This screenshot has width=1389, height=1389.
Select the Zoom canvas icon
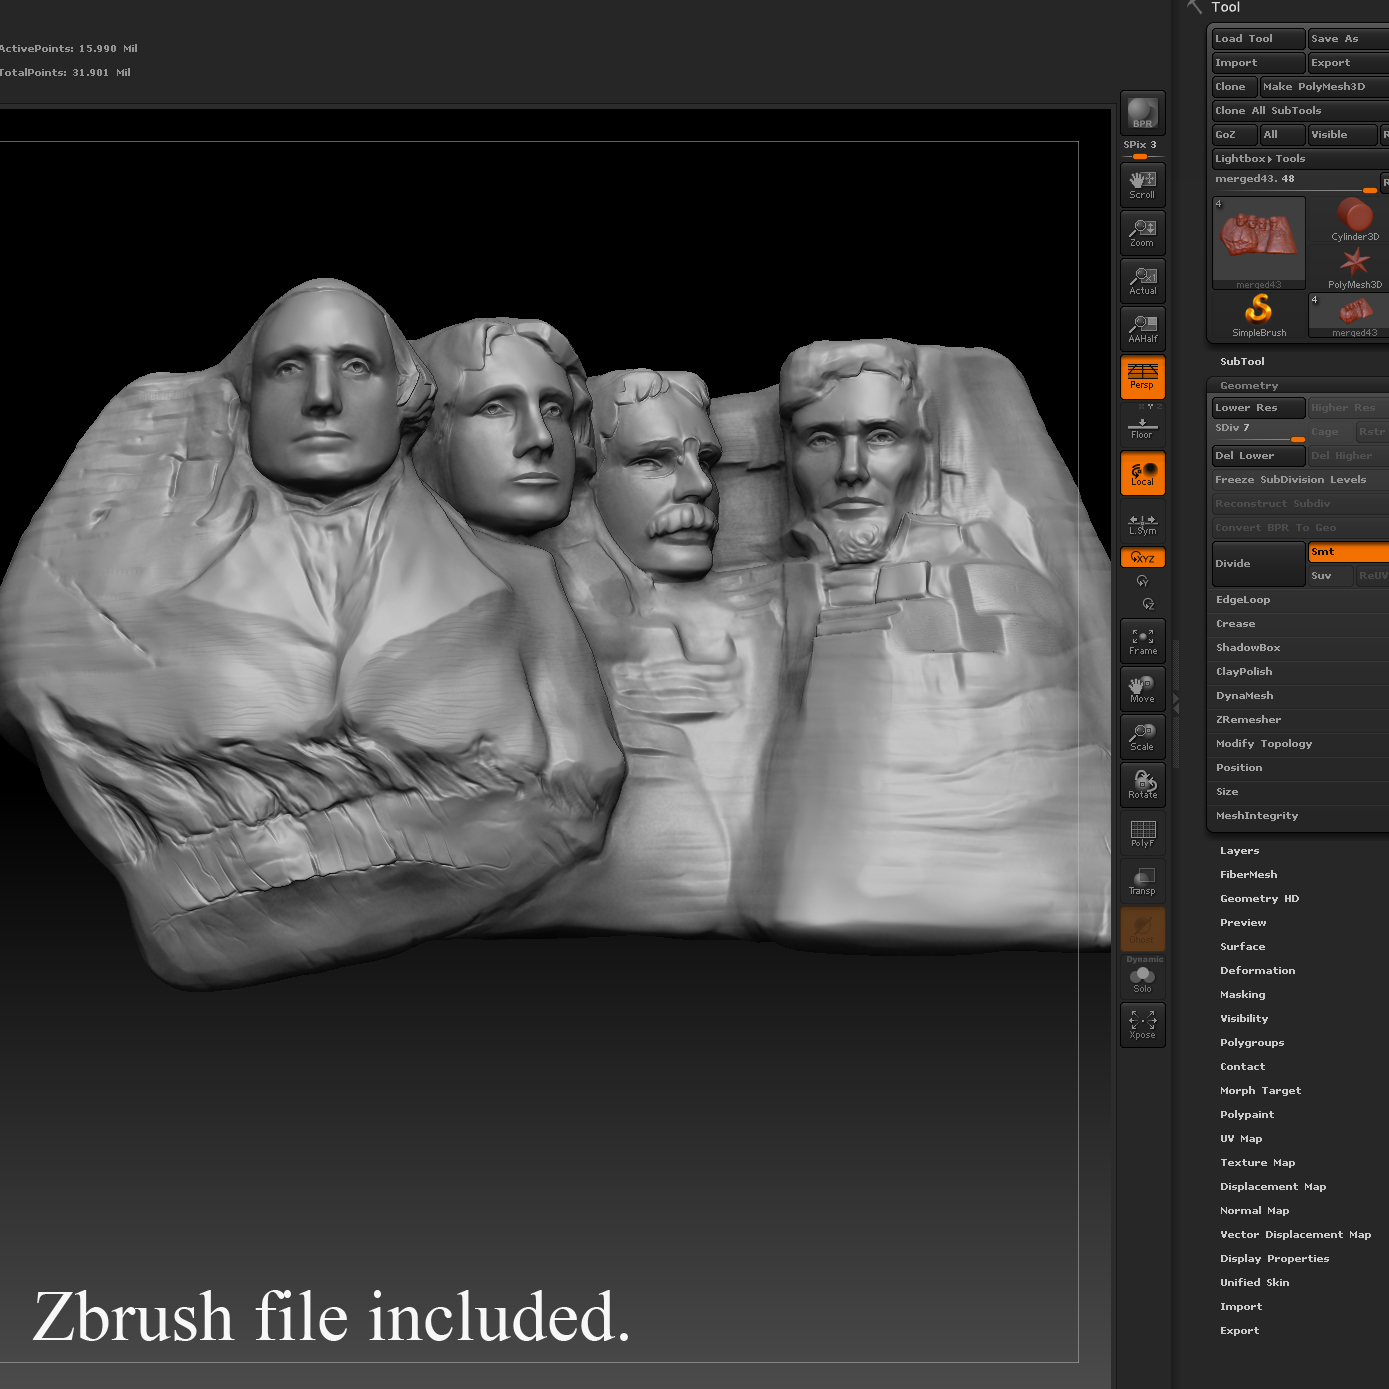1142,233
